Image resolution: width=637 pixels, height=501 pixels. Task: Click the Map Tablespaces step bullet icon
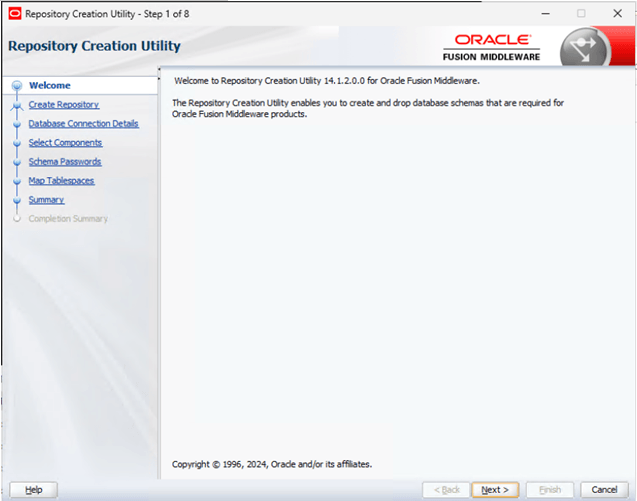pyautogui.click(x=17, y=182)
